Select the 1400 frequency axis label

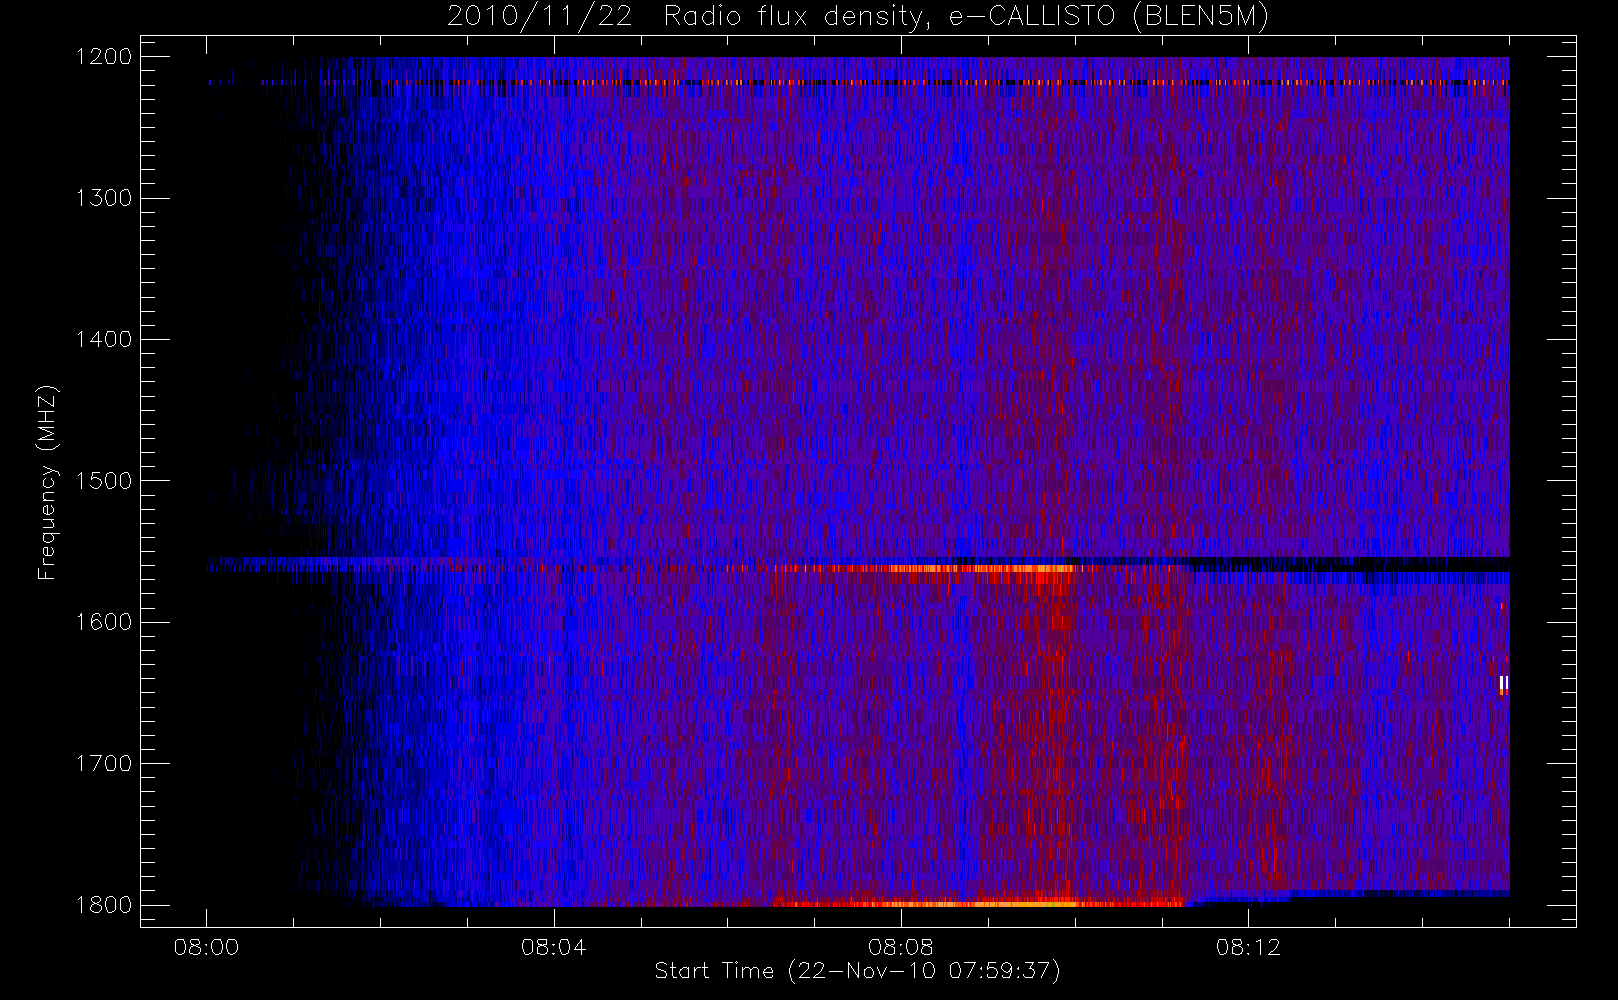(104, 339)
